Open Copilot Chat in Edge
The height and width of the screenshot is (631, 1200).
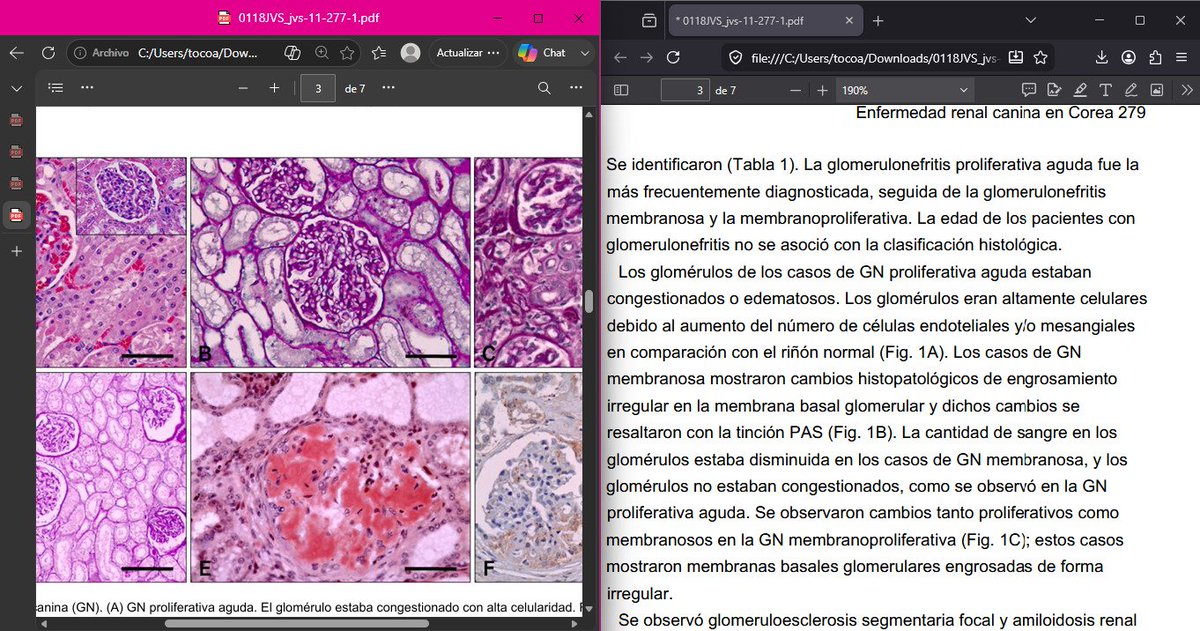[542, 53]
